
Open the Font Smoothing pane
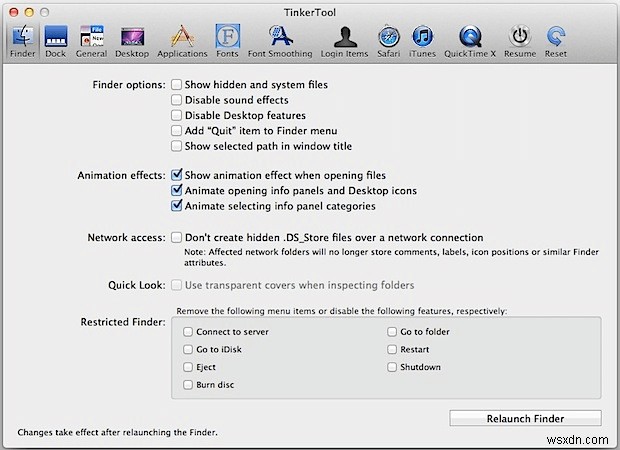[x=280, y=42]
